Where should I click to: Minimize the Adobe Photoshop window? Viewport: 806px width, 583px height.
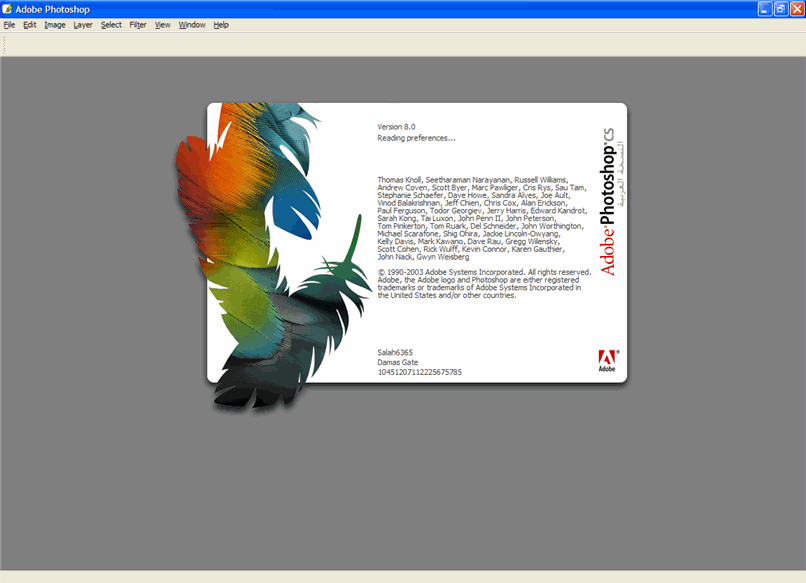pyautogui.click(x=765, y=9)
